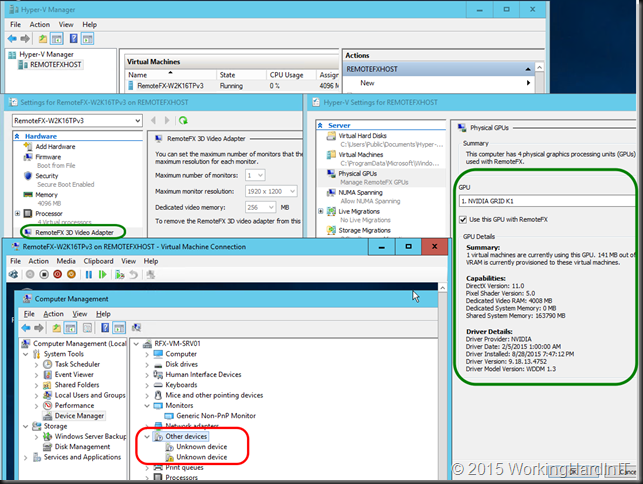
Task: Select Physical GPUs in Hyper-V Settings
Action: coord(358,174)
